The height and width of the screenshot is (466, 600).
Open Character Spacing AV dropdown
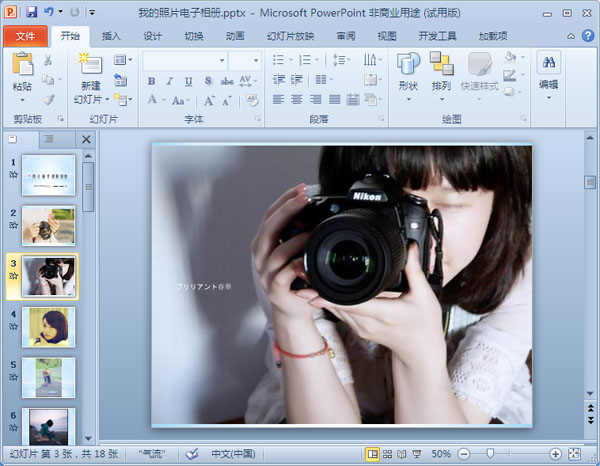pyautogui.click(x=248, y=81)
